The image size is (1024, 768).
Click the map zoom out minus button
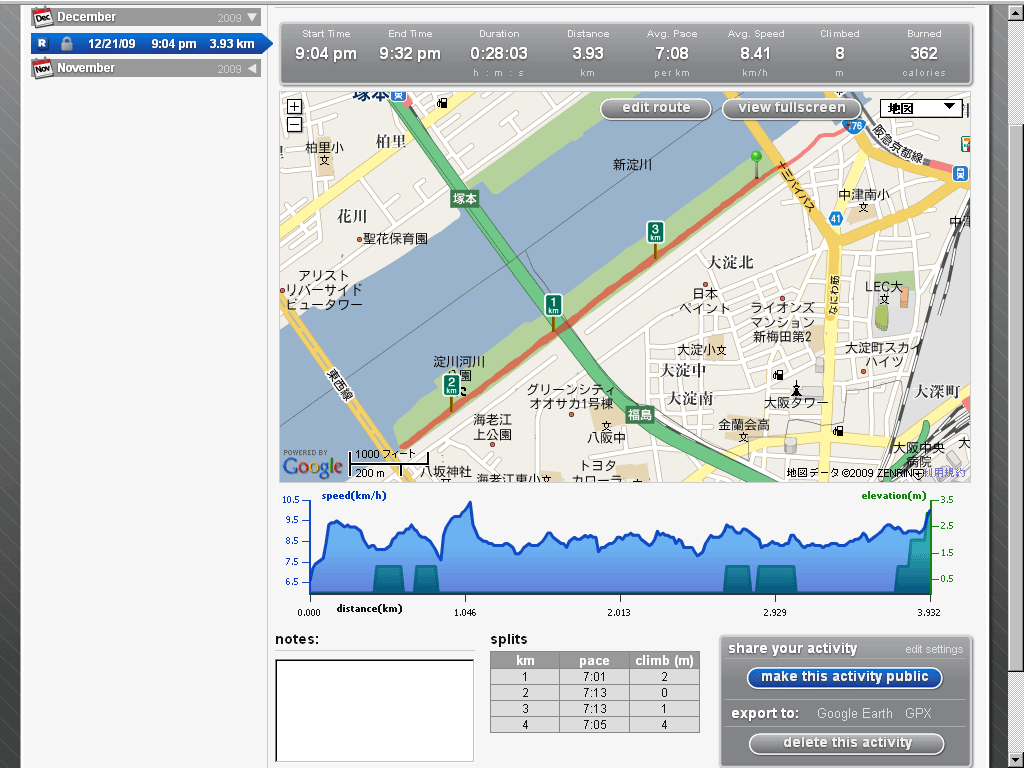tap(295, 124)
